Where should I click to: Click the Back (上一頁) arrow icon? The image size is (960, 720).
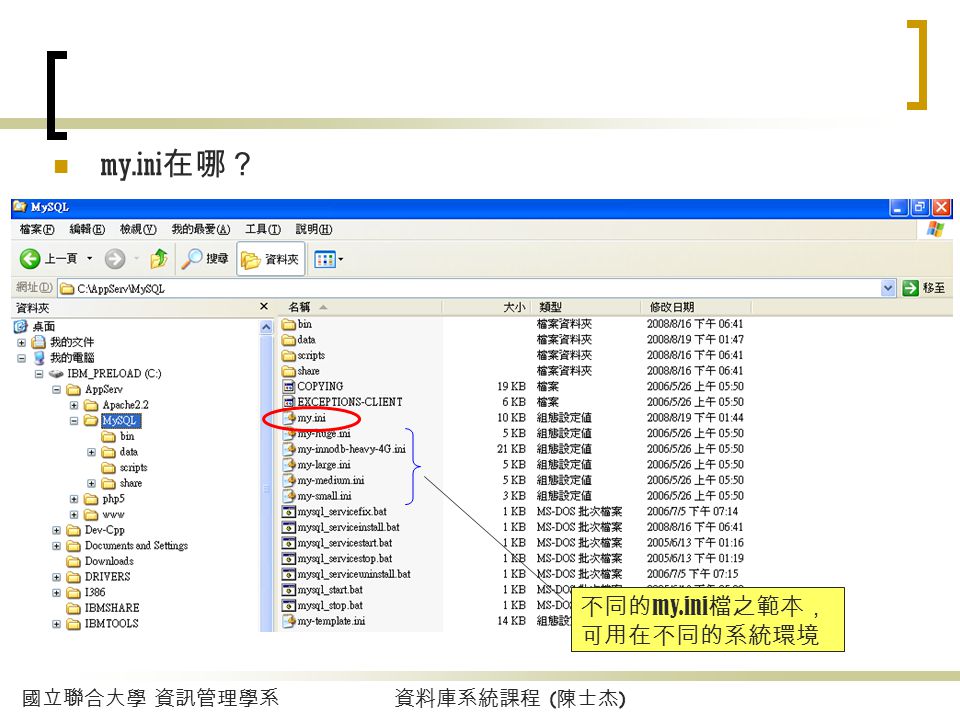30,259
